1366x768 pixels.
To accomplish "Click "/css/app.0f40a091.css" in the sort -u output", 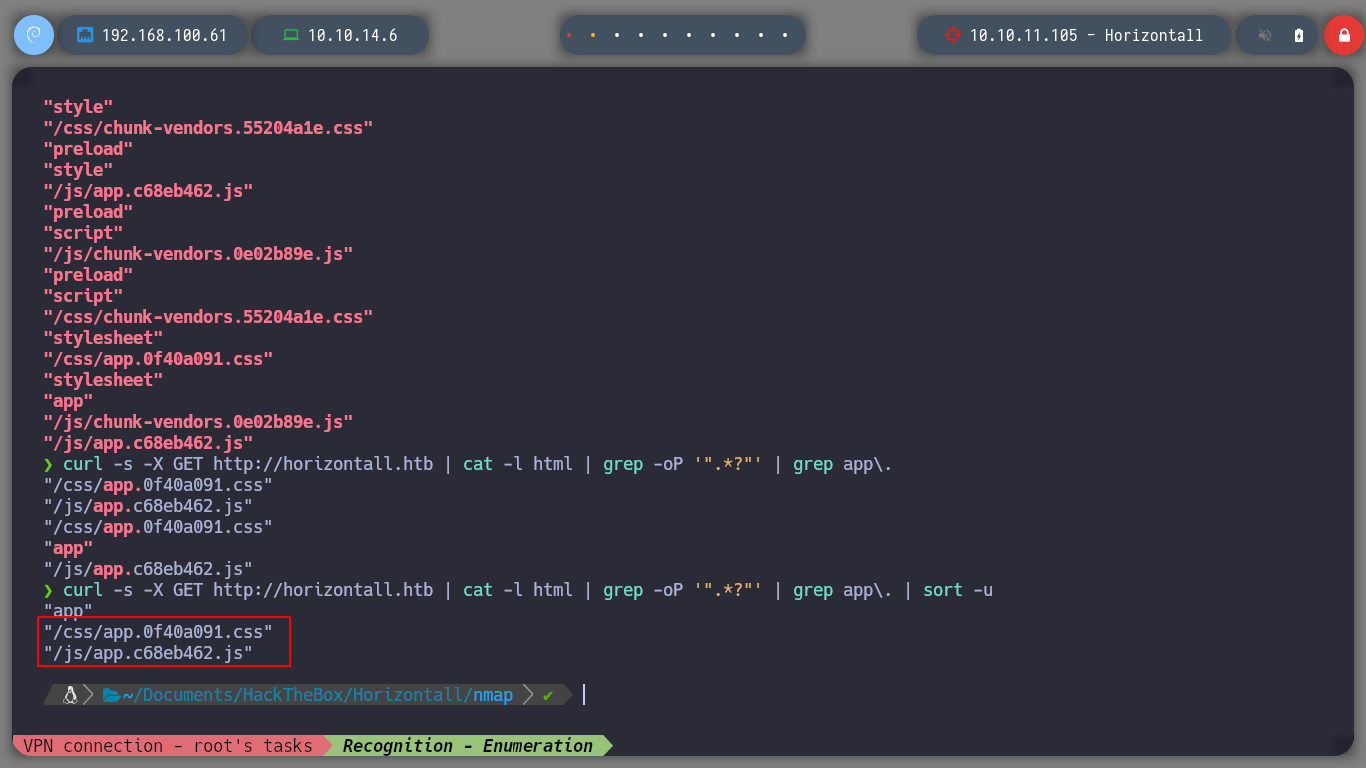I will point(158,632).
